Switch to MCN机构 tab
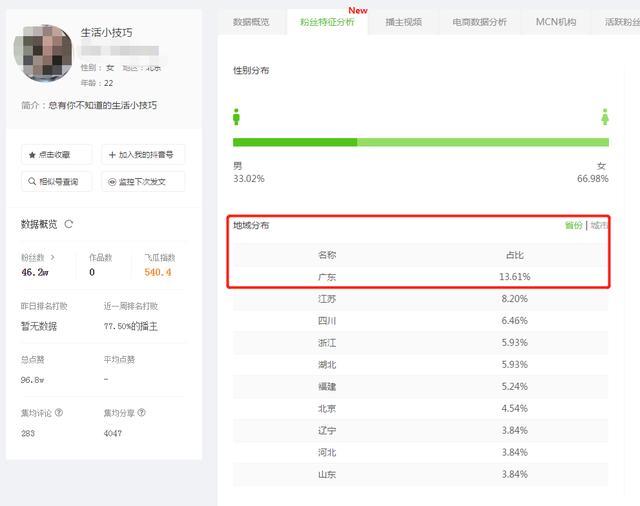 pos(556,22)
